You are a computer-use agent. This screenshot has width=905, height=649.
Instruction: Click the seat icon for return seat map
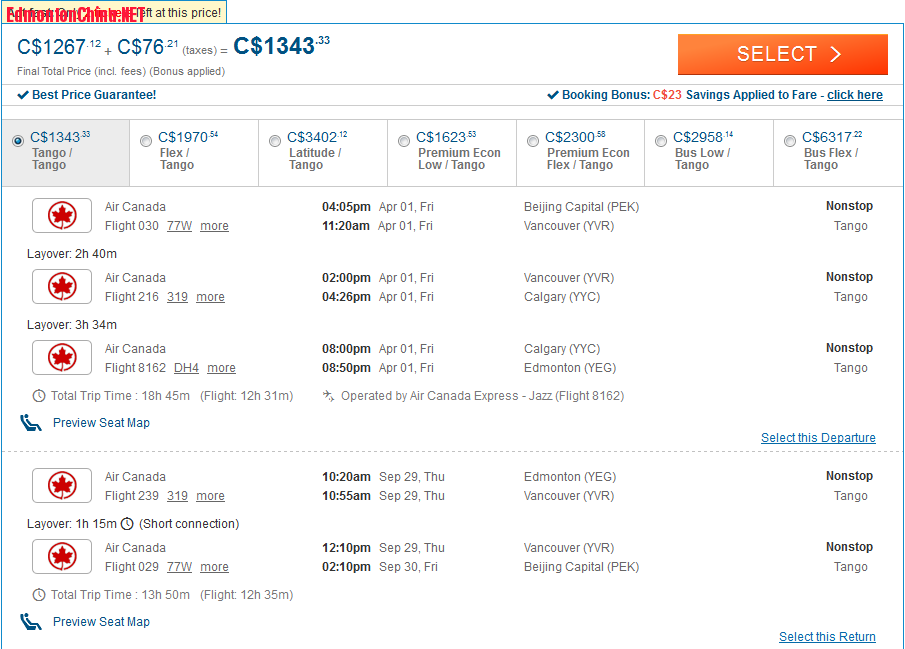pos(31,622)
